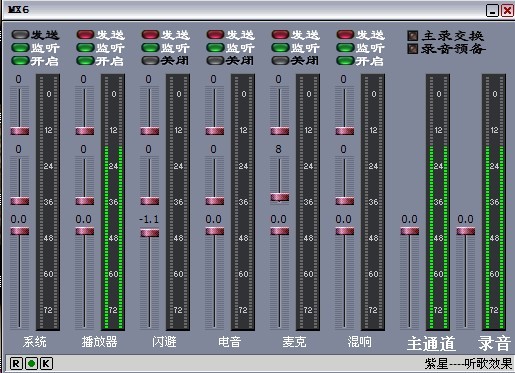Click the middle slider knob of 电音 channel

pos(215,201)
